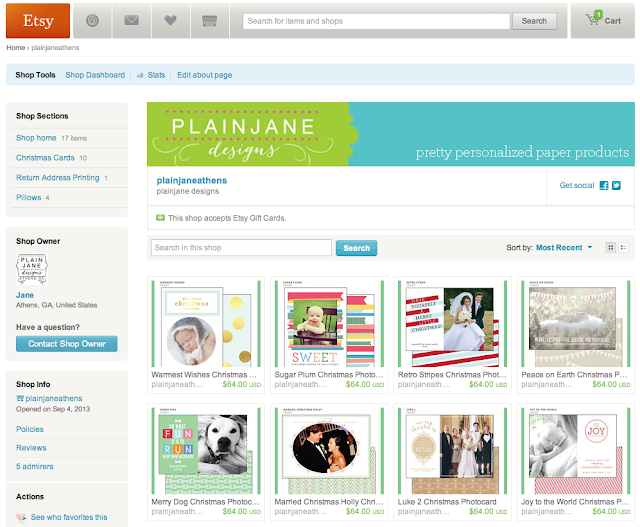Open the shopping cart icon
Image resolution: width=640 pixels, height=527 pixels.
click(x=593, y=18)
